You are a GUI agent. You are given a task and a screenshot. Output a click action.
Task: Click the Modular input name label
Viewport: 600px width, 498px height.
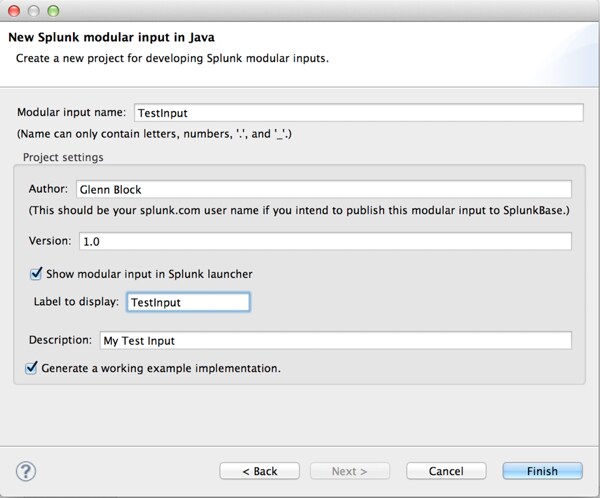(x=72, y=112)
